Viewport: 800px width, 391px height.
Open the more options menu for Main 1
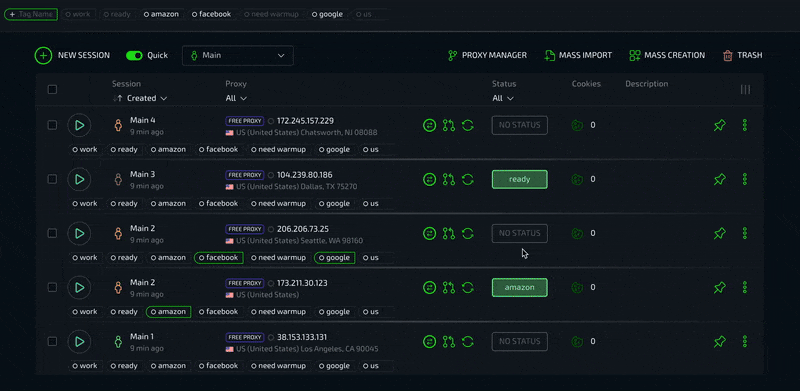click(745, 341)
